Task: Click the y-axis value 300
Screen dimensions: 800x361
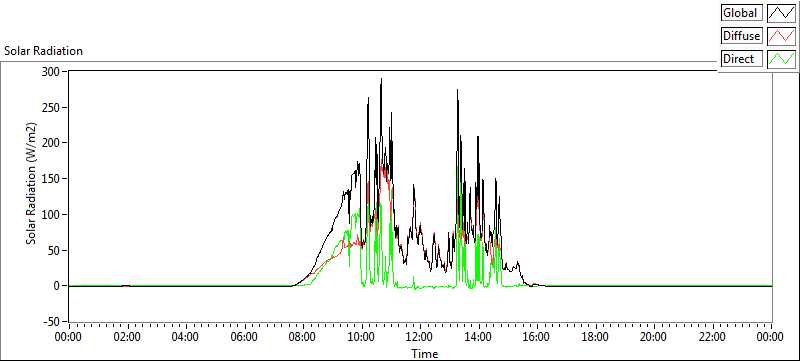Action: (51, 71)
